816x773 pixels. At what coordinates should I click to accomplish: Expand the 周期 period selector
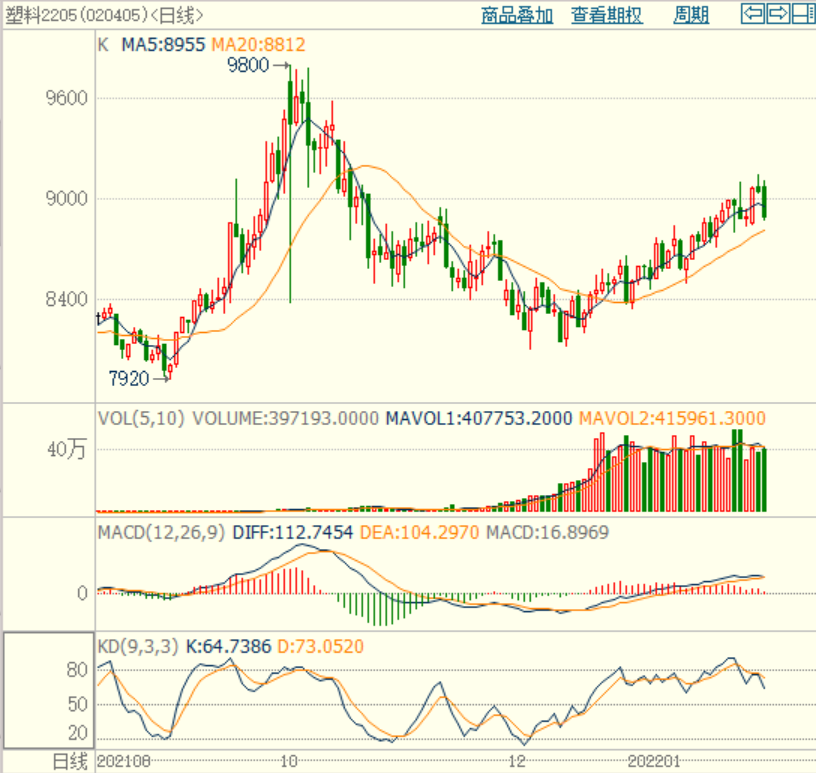pos(691,15)
